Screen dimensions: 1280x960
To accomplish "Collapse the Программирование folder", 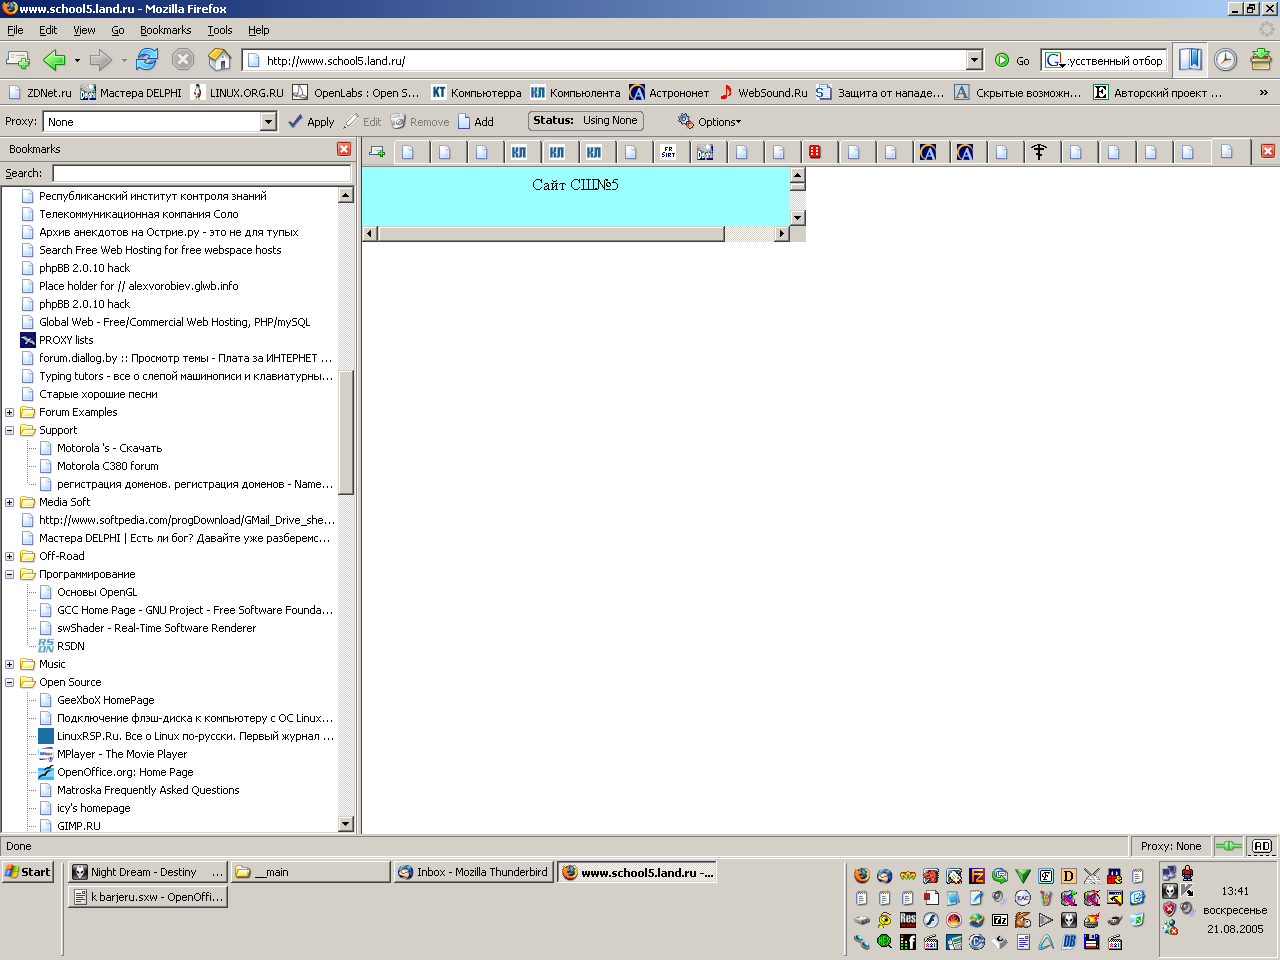I will click(10, 574).
